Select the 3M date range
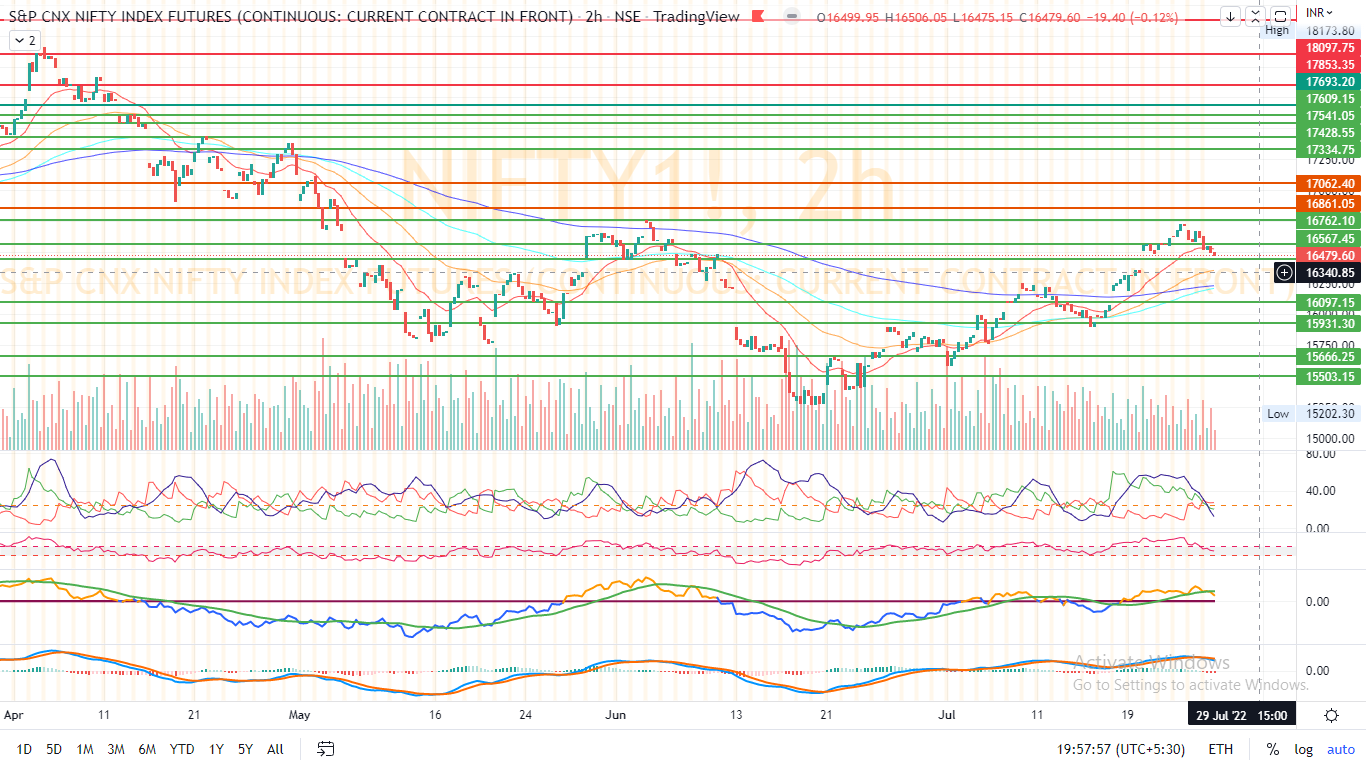Image resolution: width=1366 pixels, height=768 pixels. coord(116,749)
